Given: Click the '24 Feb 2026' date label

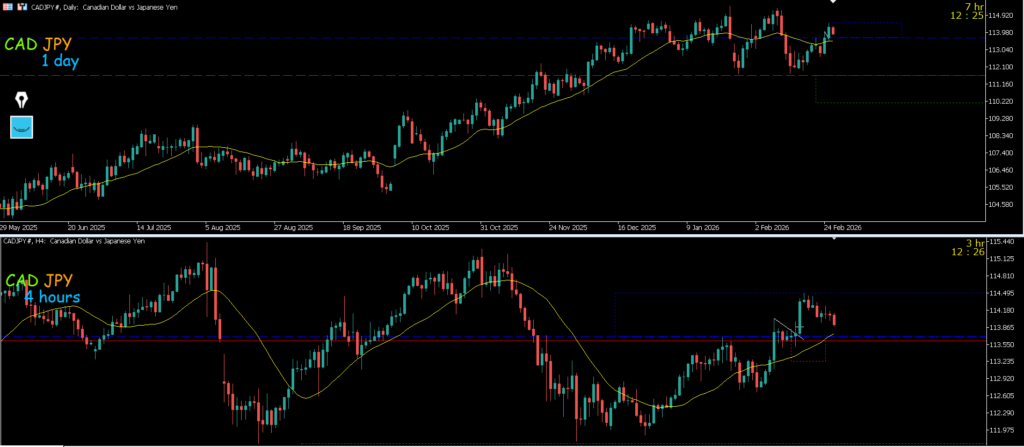Looking at the screenshot, I should (x=842, y=228).
